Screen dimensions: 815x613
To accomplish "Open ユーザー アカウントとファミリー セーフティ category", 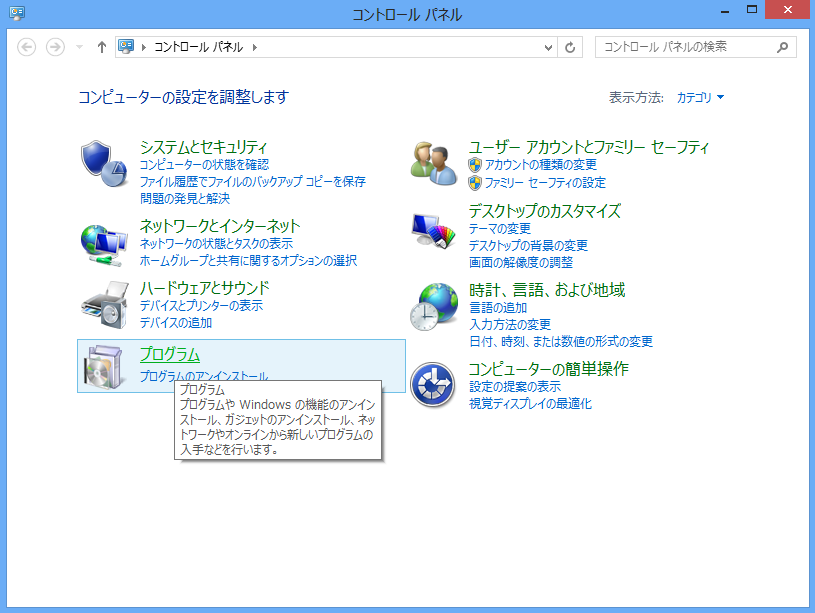I will pos(588,148).
